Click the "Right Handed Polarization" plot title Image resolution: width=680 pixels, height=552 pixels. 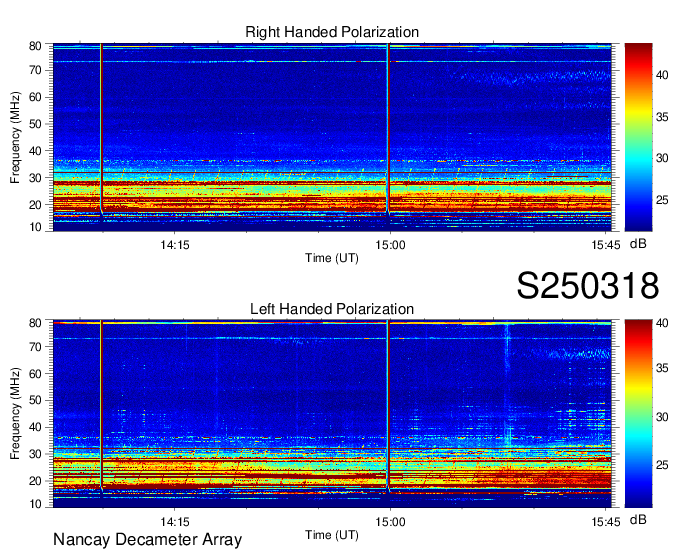tap(332, 32)
